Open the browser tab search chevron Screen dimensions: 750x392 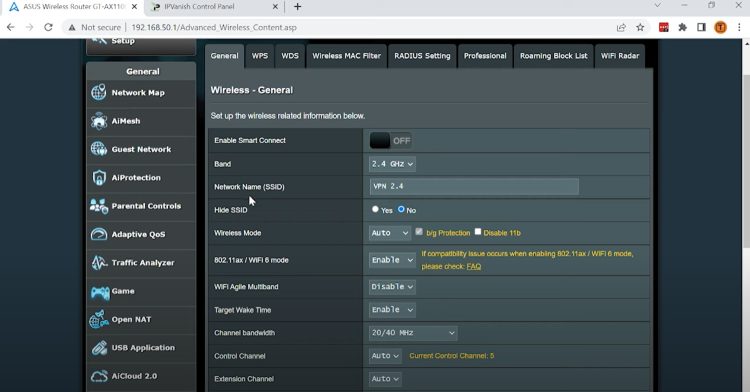657,5
